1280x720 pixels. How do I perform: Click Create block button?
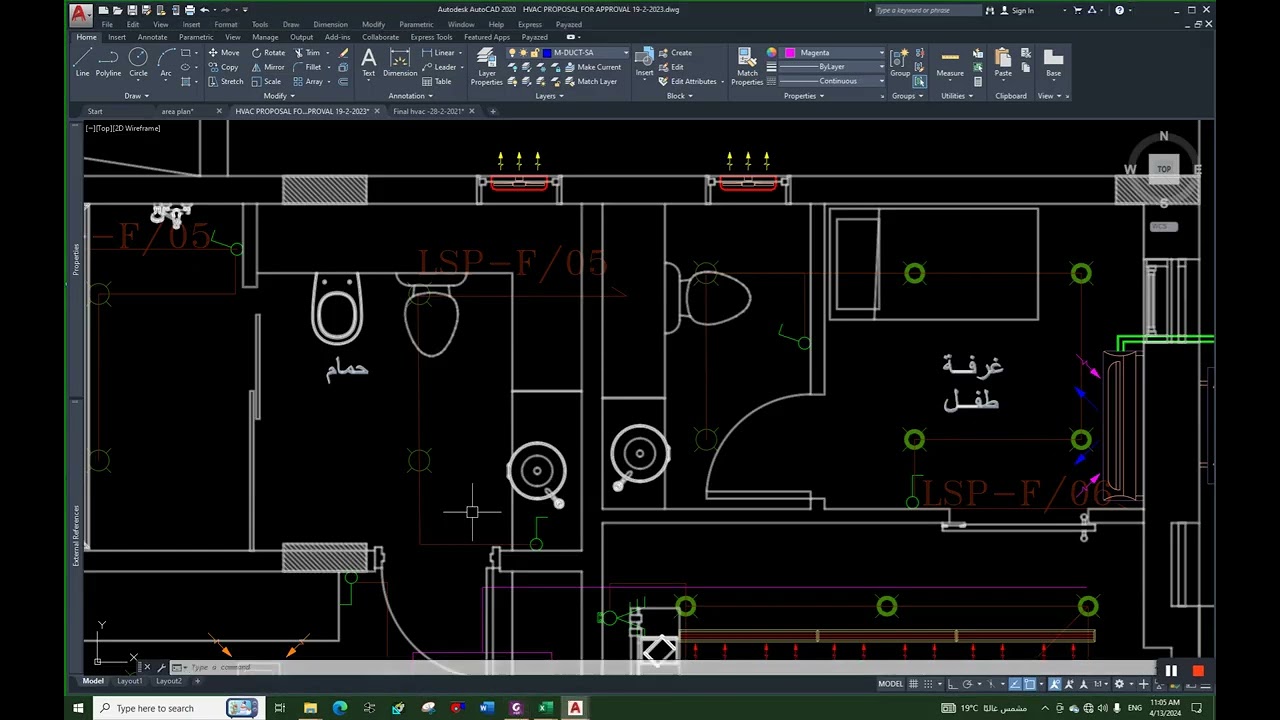(x=675, y=52)
